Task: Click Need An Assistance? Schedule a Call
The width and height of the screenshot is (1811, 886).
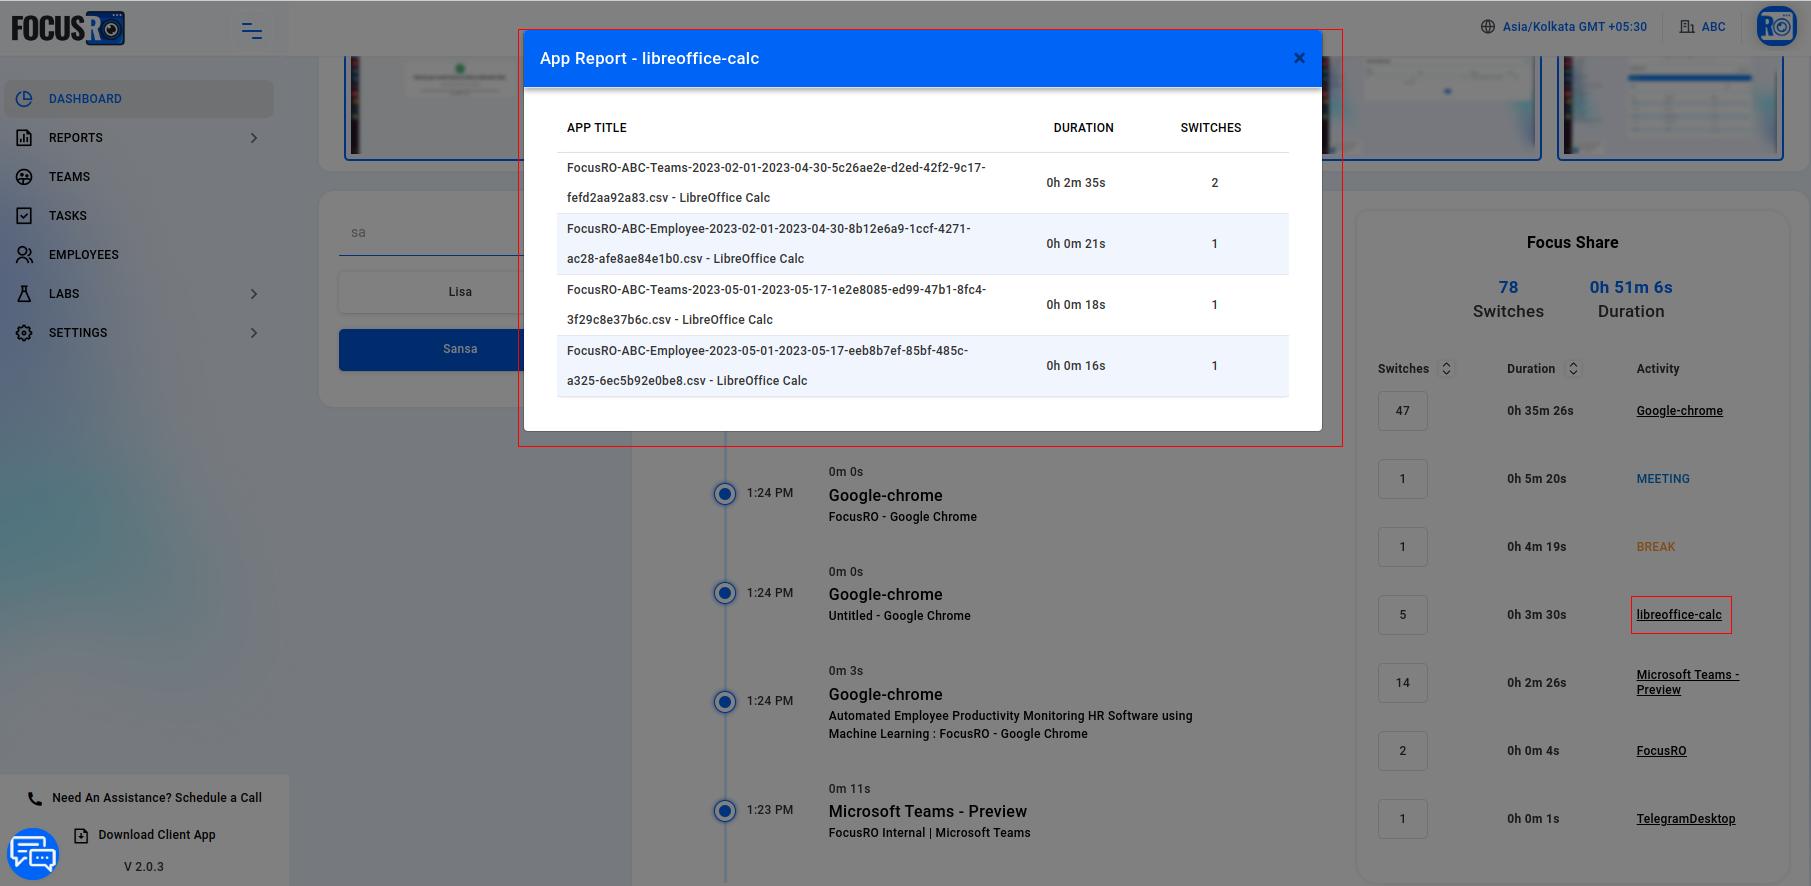Action: [157, 798]
